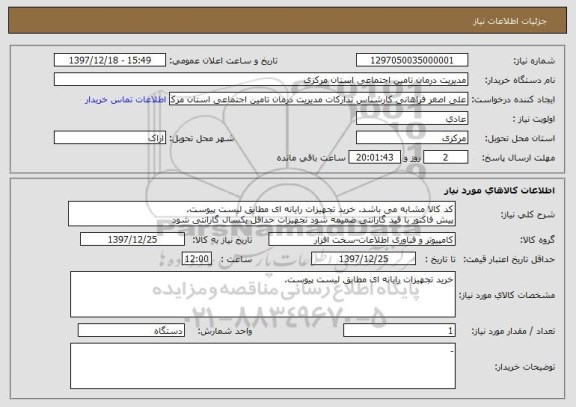Click the remaining days field showing 2
576x407 pixels.
446,157
